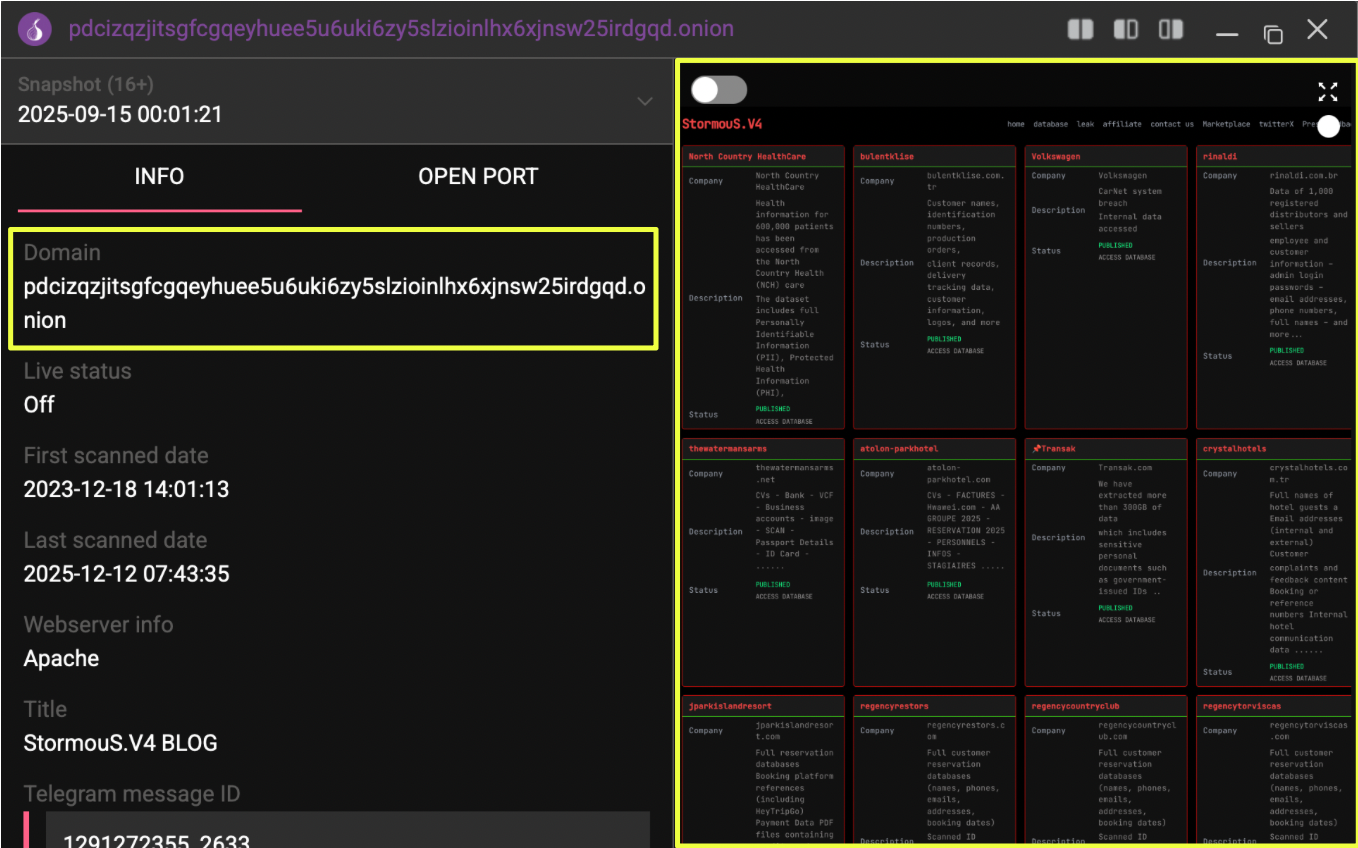This screenshot has height=848, width=1358.
Task: Click the StormouS.V4 logo in the snapshot
Action: click(x=722, y=124)
